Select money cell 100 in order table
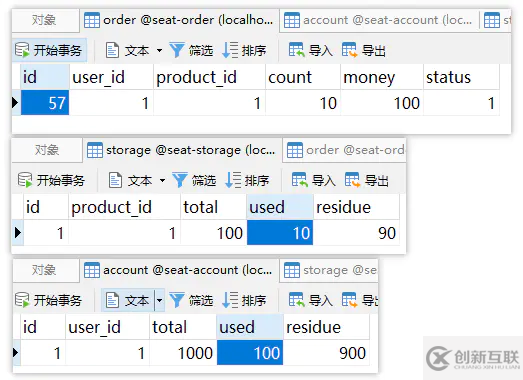 [382, 103]
